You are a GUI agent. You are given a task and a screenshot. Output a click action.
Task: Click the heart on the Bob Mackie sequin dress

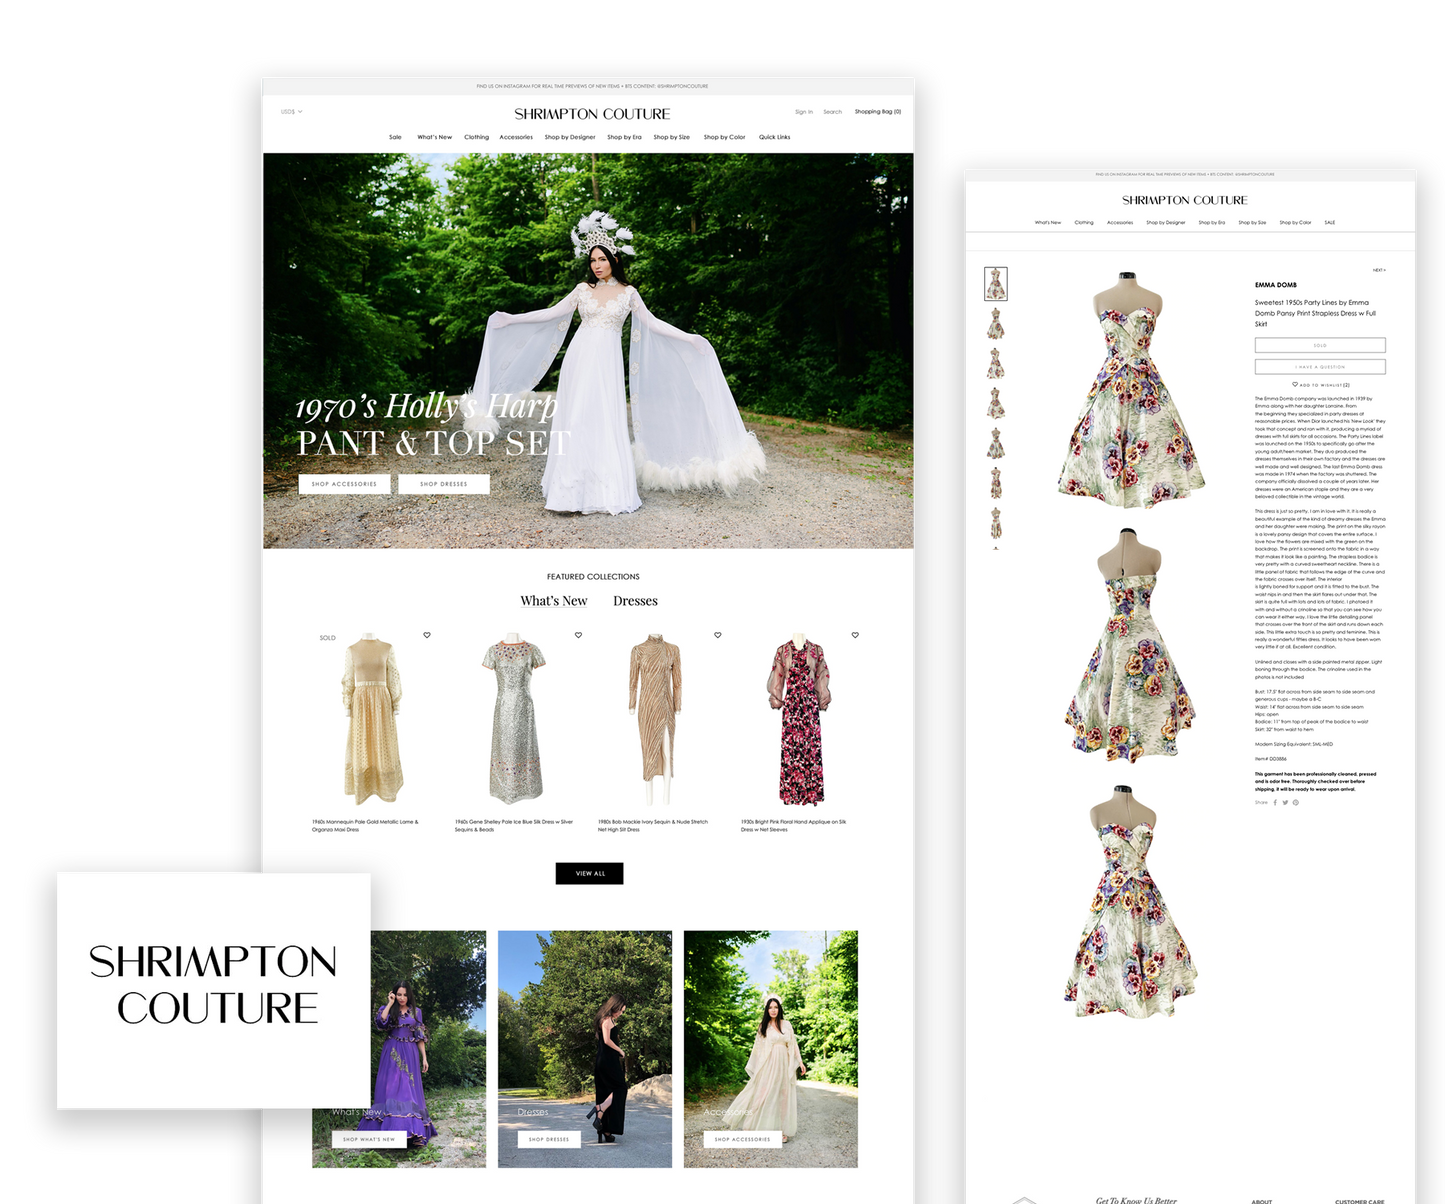pyautogui.click(x=717, y=635)
